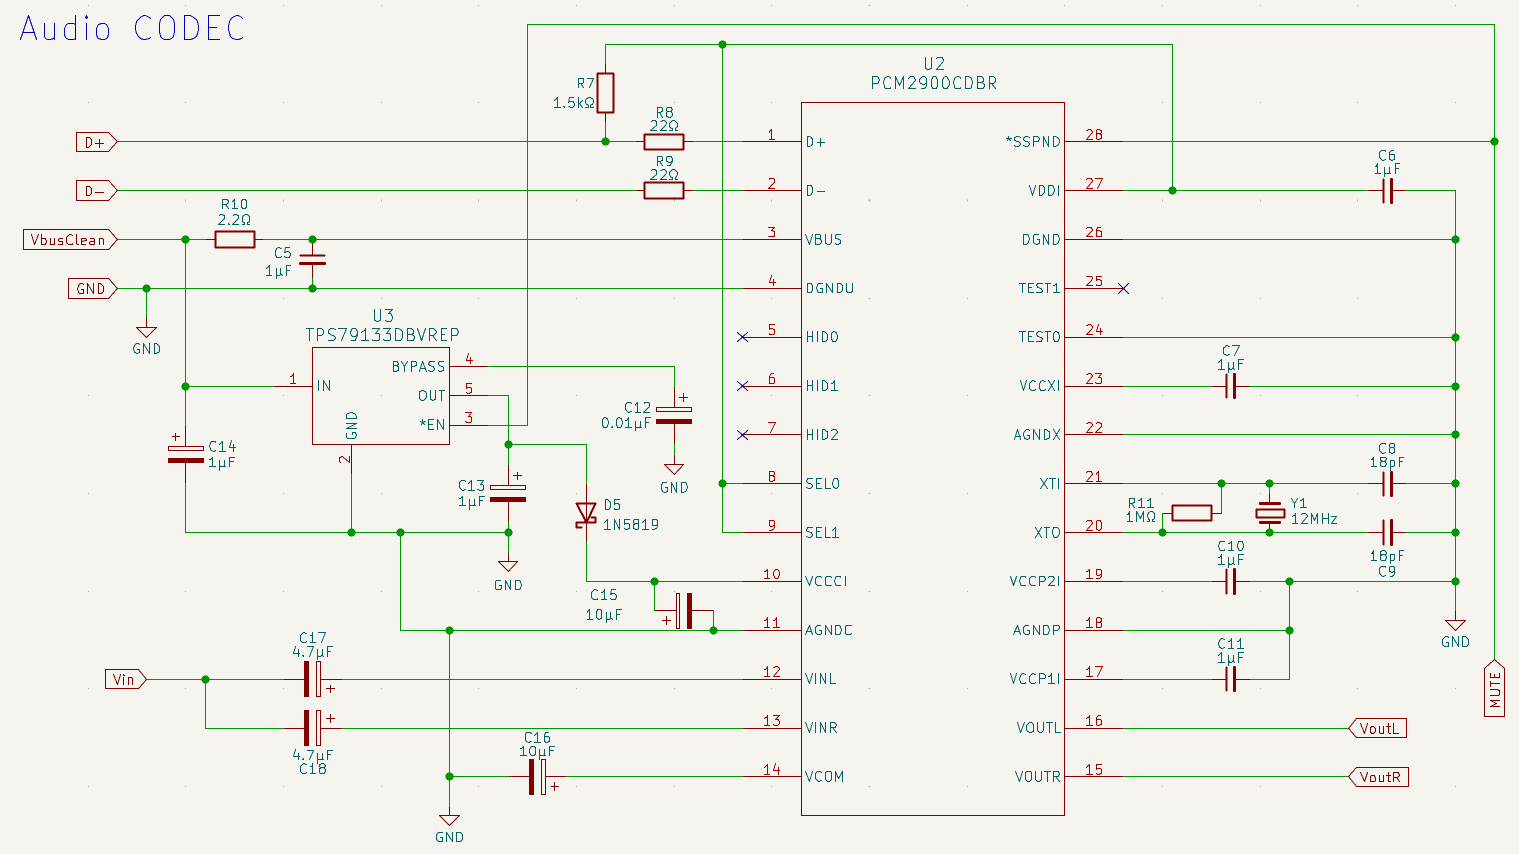Screen dimensions: 1519x854
Task: Click the 1N5819 diode value text
Action: pyautogui.click(x=631, y=524)
